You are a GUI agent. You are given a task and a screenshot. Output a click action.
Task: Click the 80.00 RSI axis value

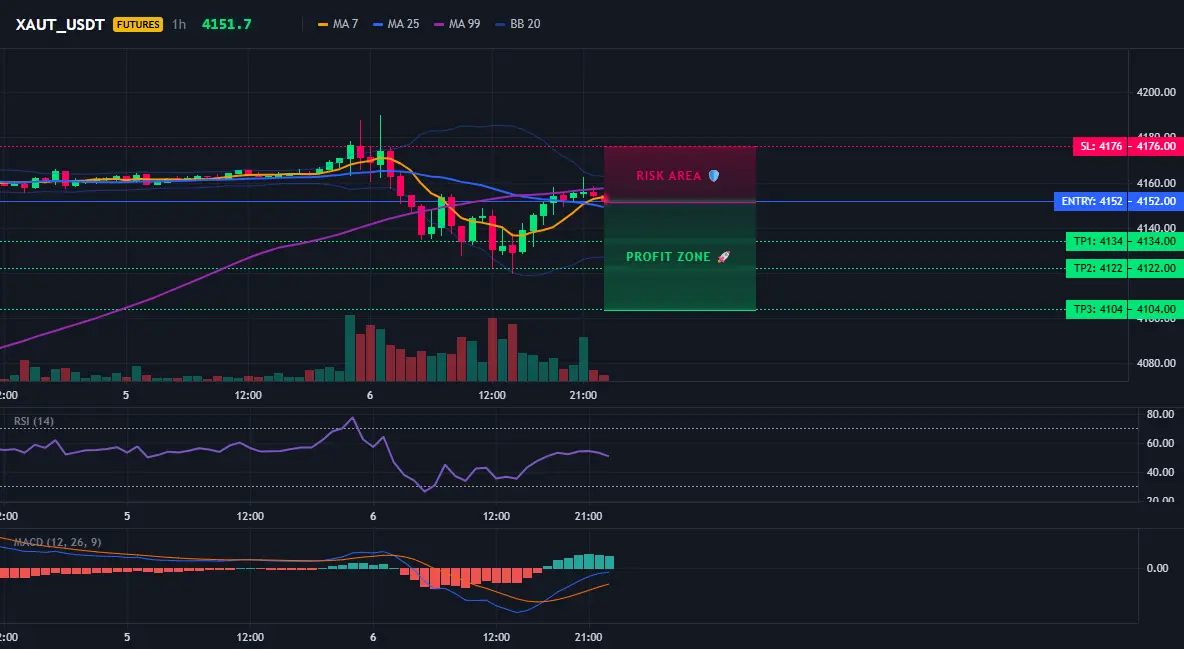(x=1160, y=414)
